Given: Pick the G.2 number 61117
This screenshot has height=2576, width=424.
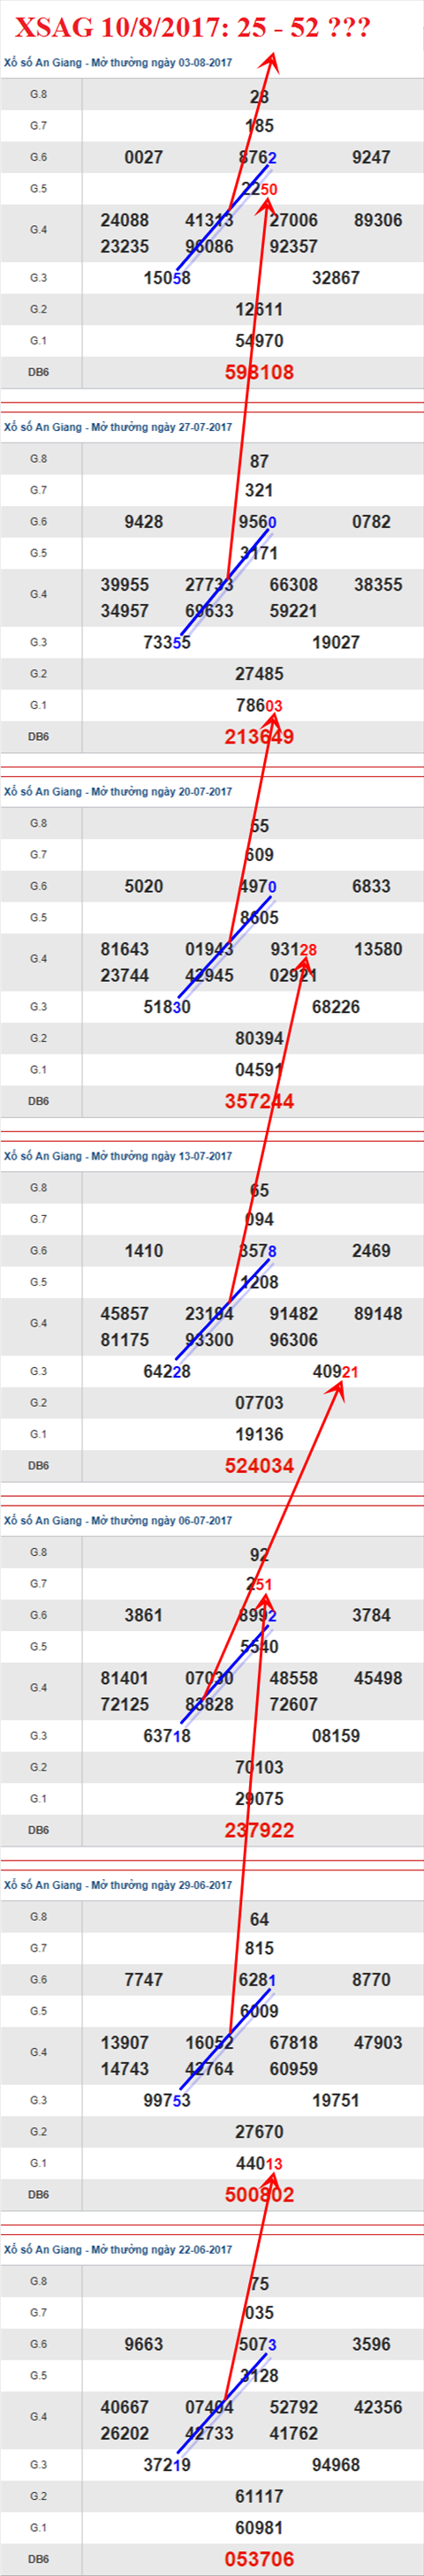Looking at the screenshot, I should [x=259, y=2497].
